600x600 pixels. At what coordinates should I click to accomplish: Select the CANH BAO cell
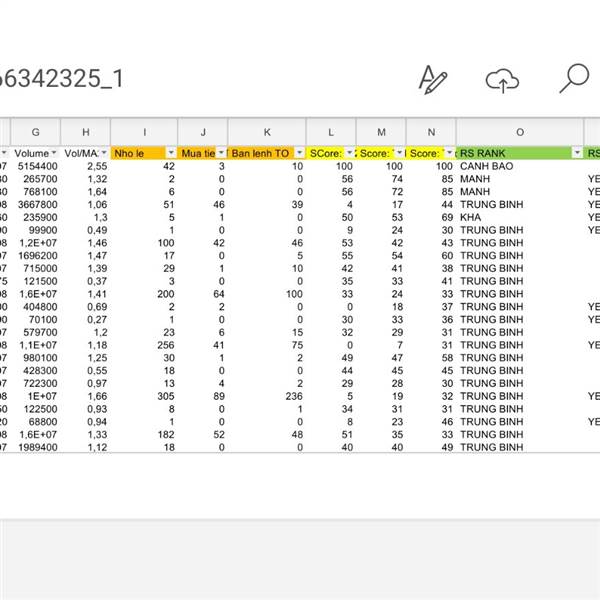(520, 166)
